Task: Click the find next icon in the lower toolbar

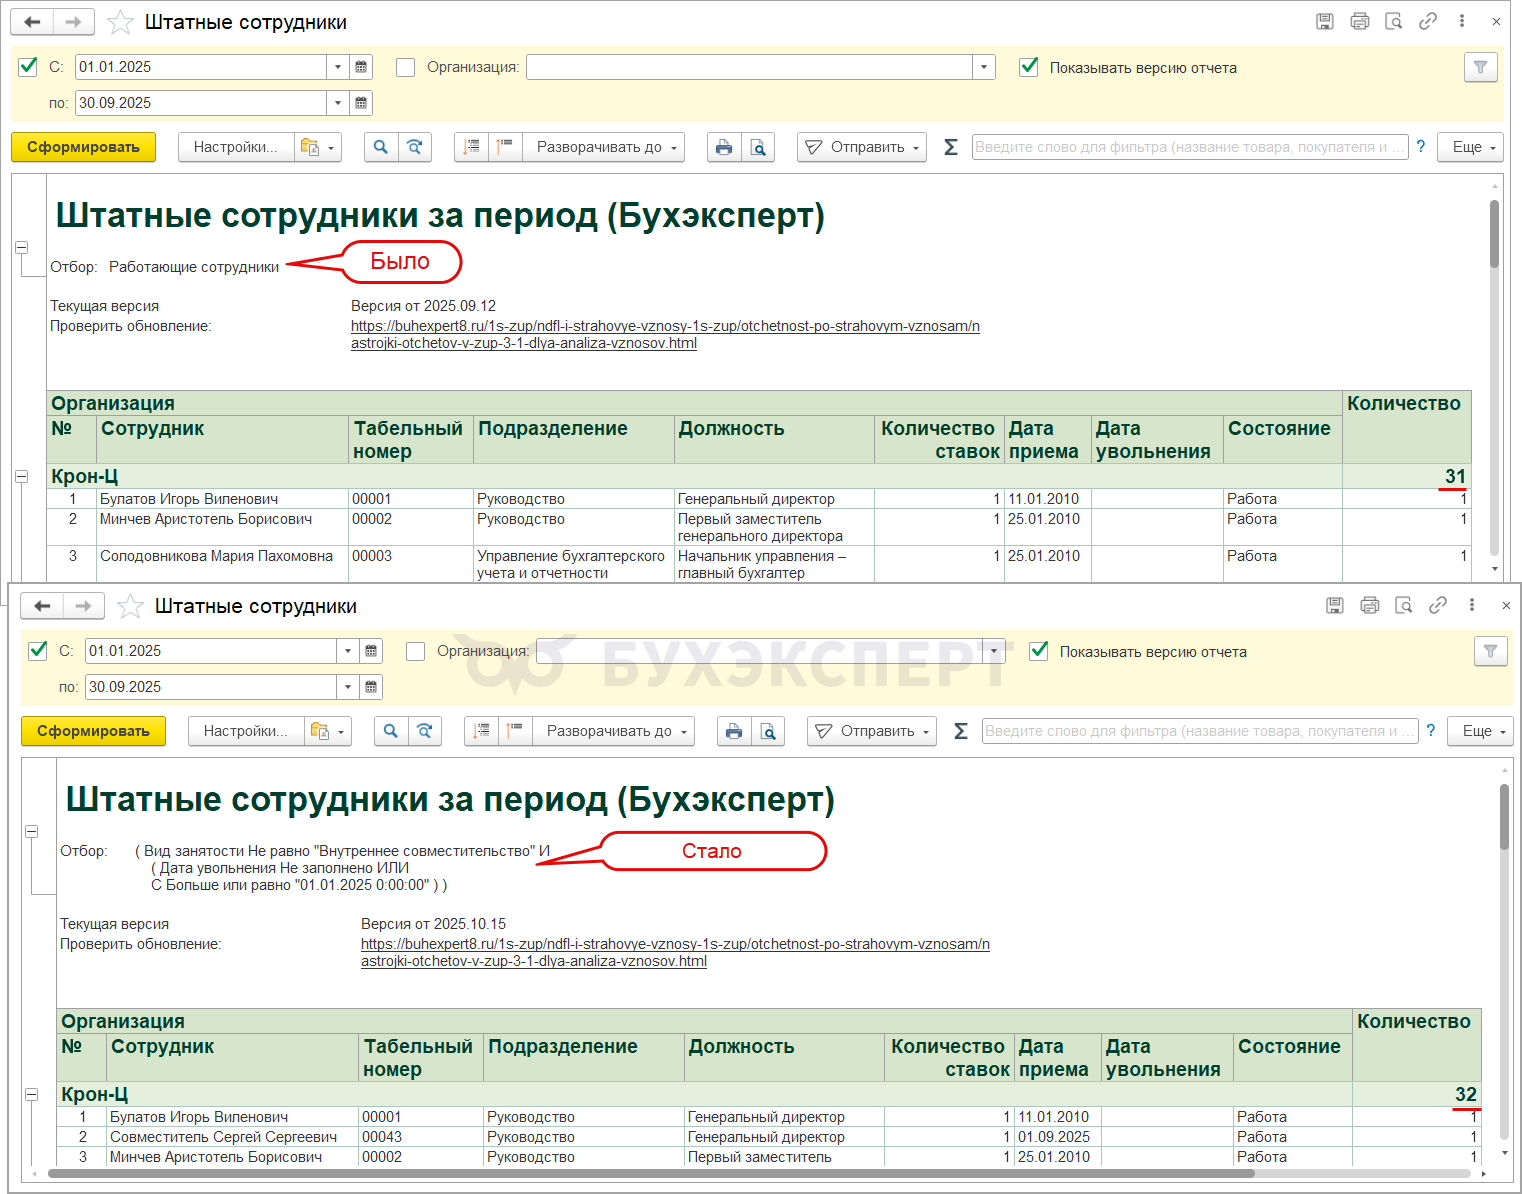Action: (x=424, y=731)
